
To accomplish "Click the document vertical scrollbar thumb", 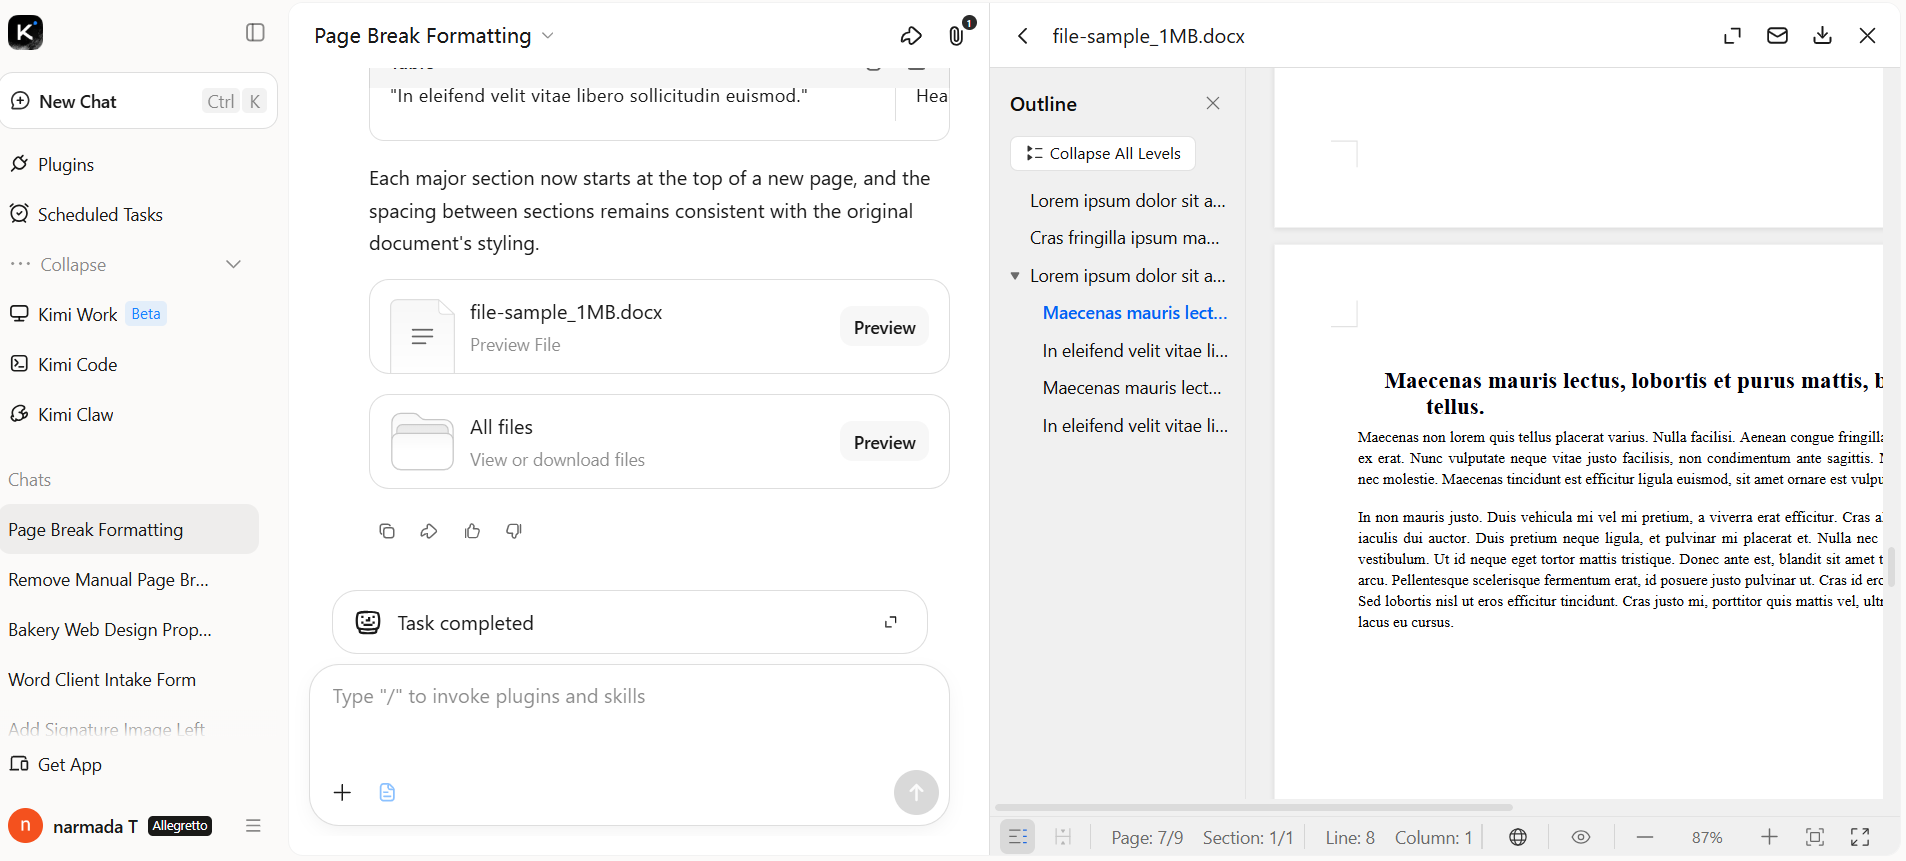I will point(1891,566).
